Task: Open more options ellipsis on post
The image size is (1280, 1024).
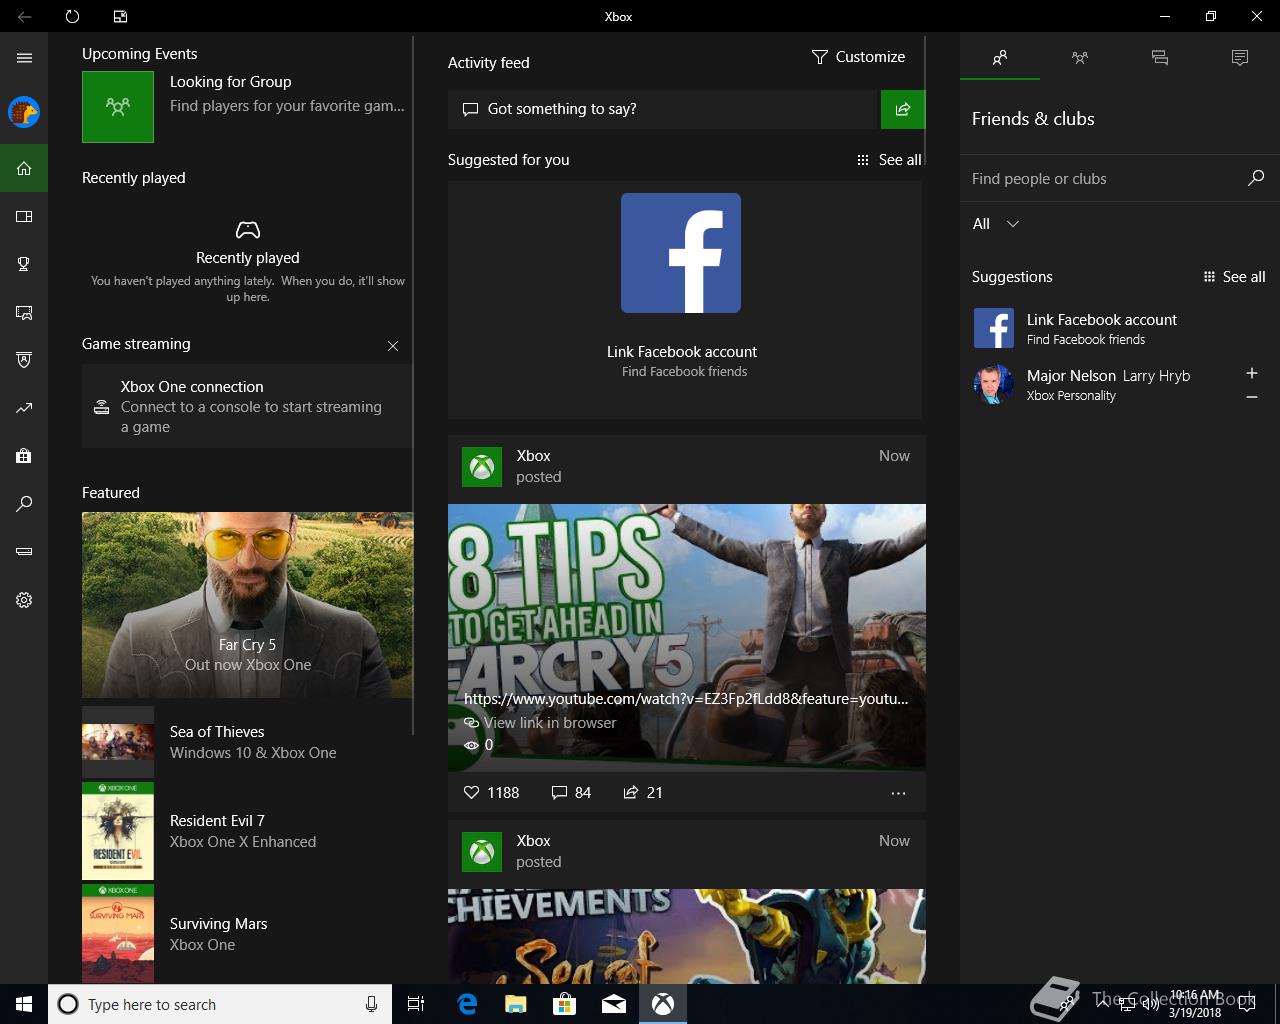Action: (898, 793)
